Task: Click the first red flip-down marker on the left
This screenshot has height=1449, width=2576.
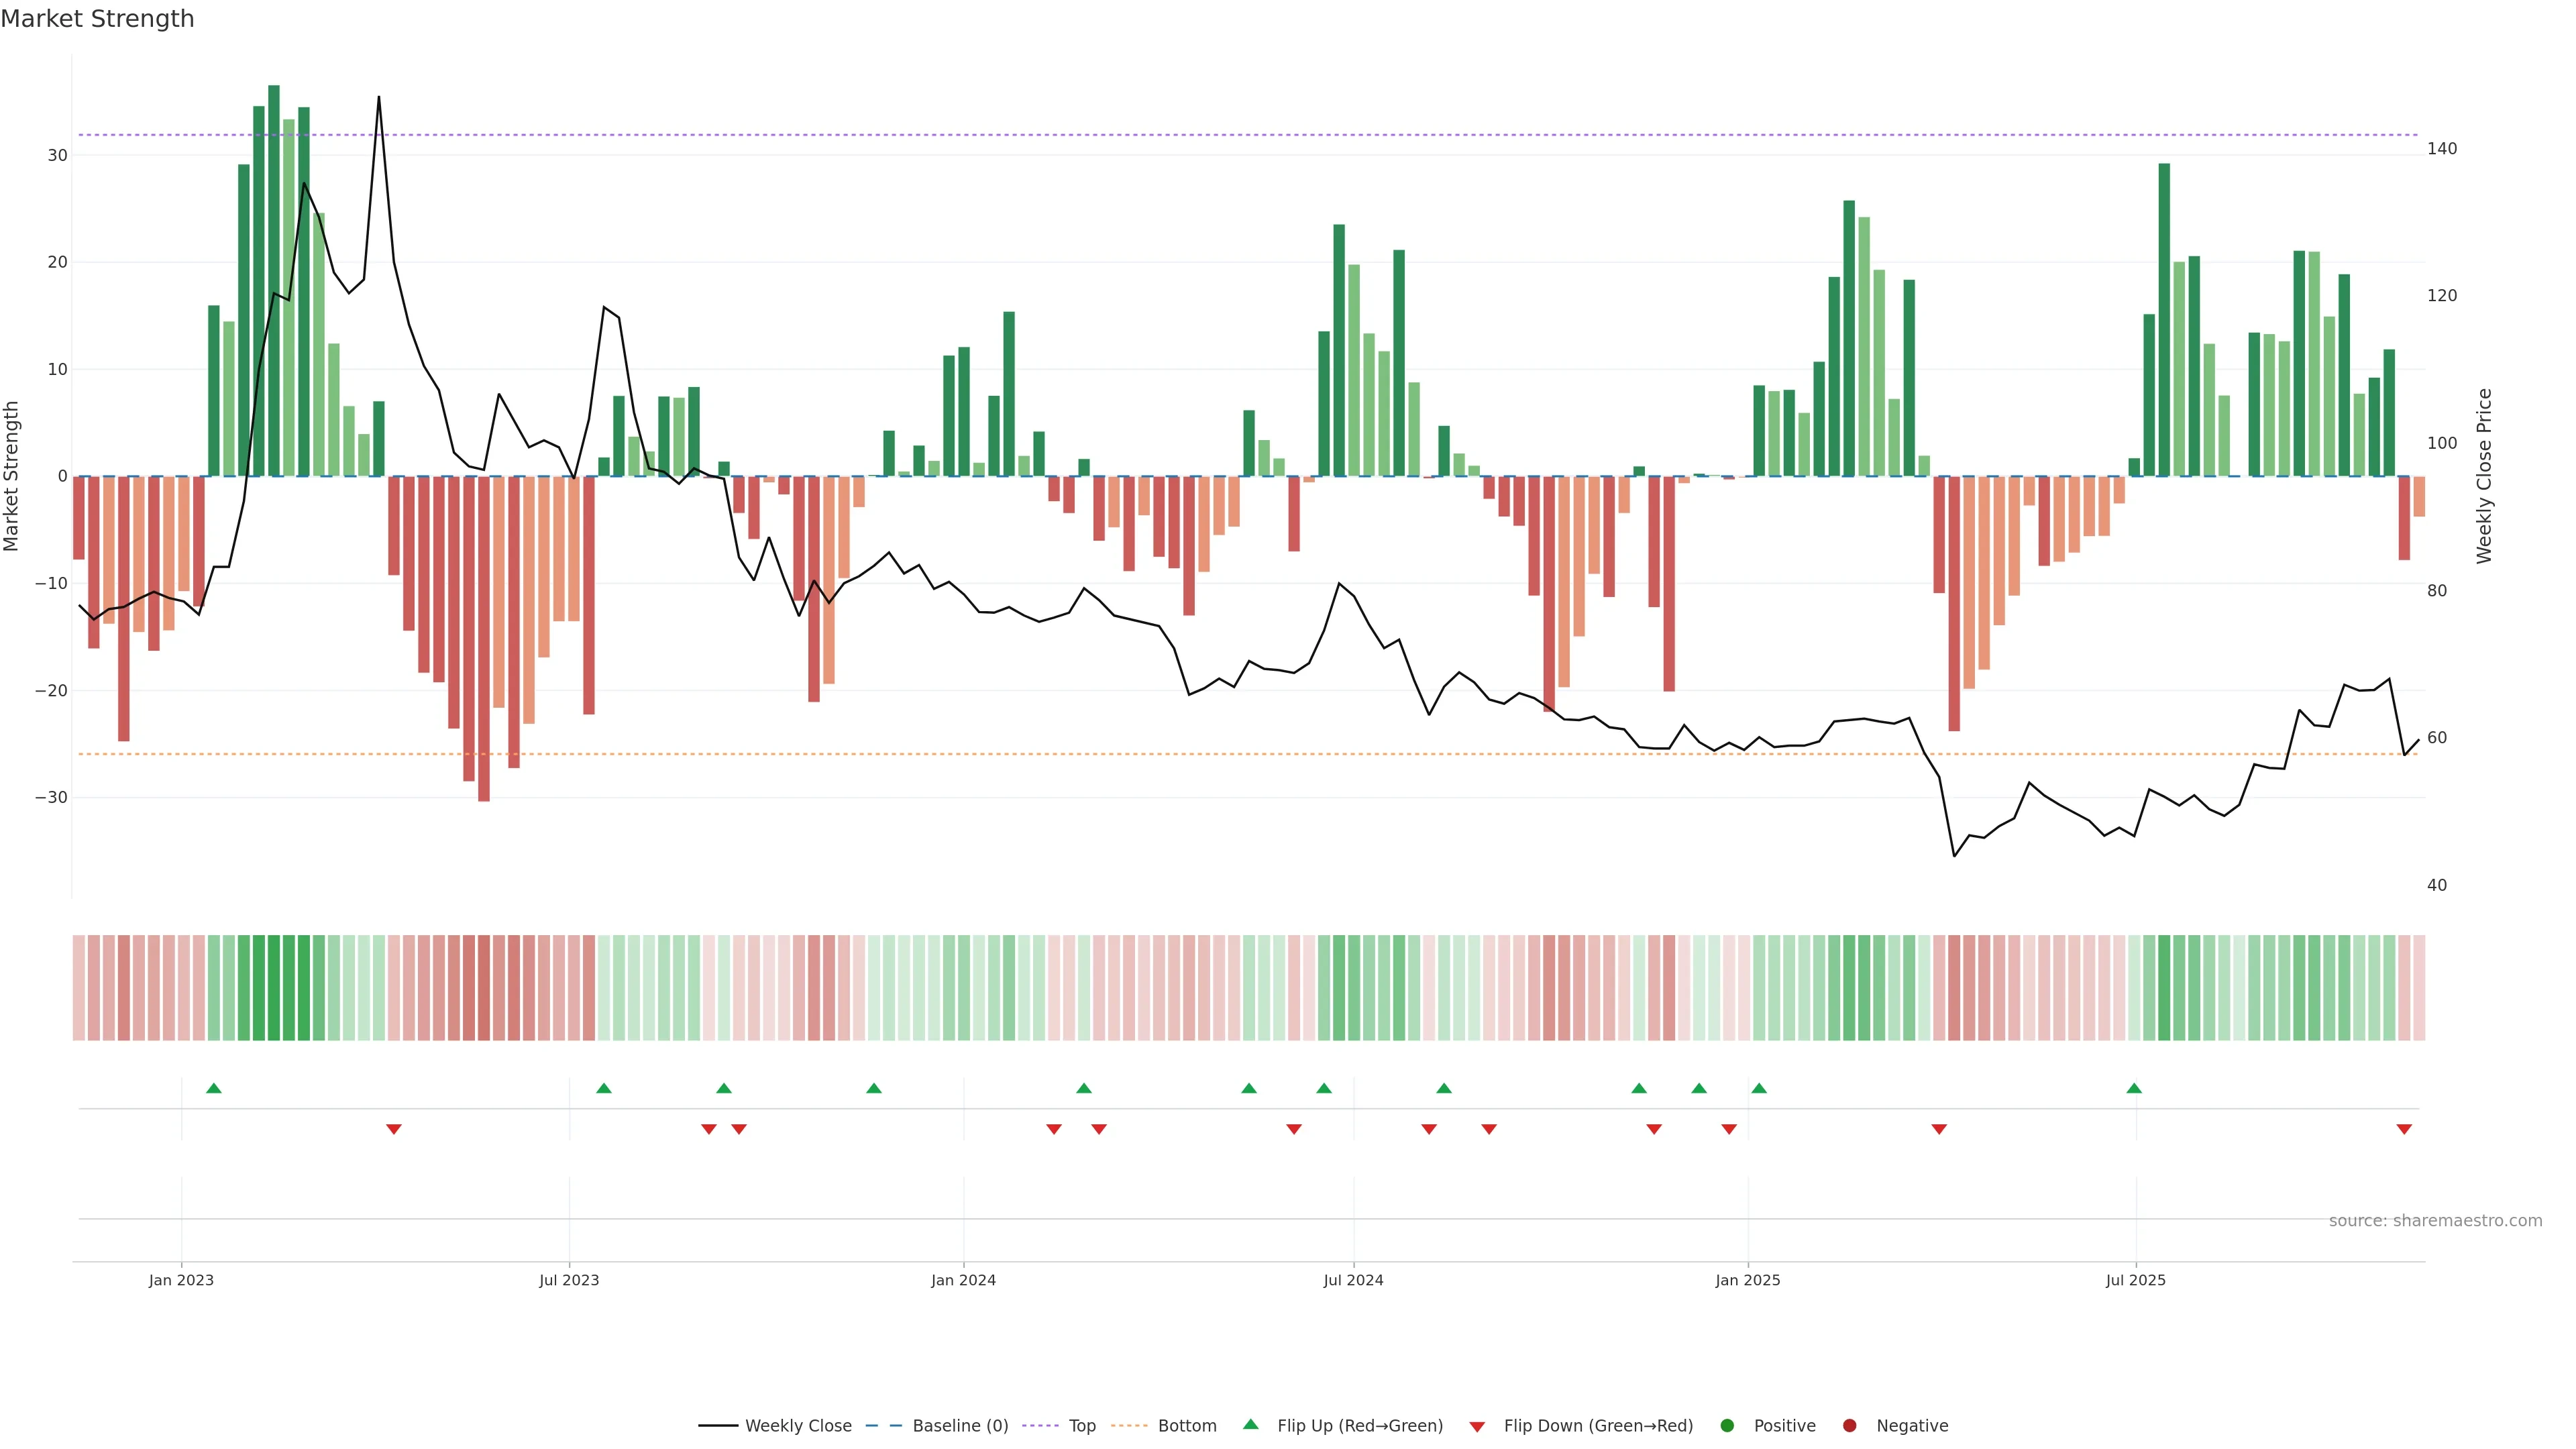Action: click(394, 1129)
